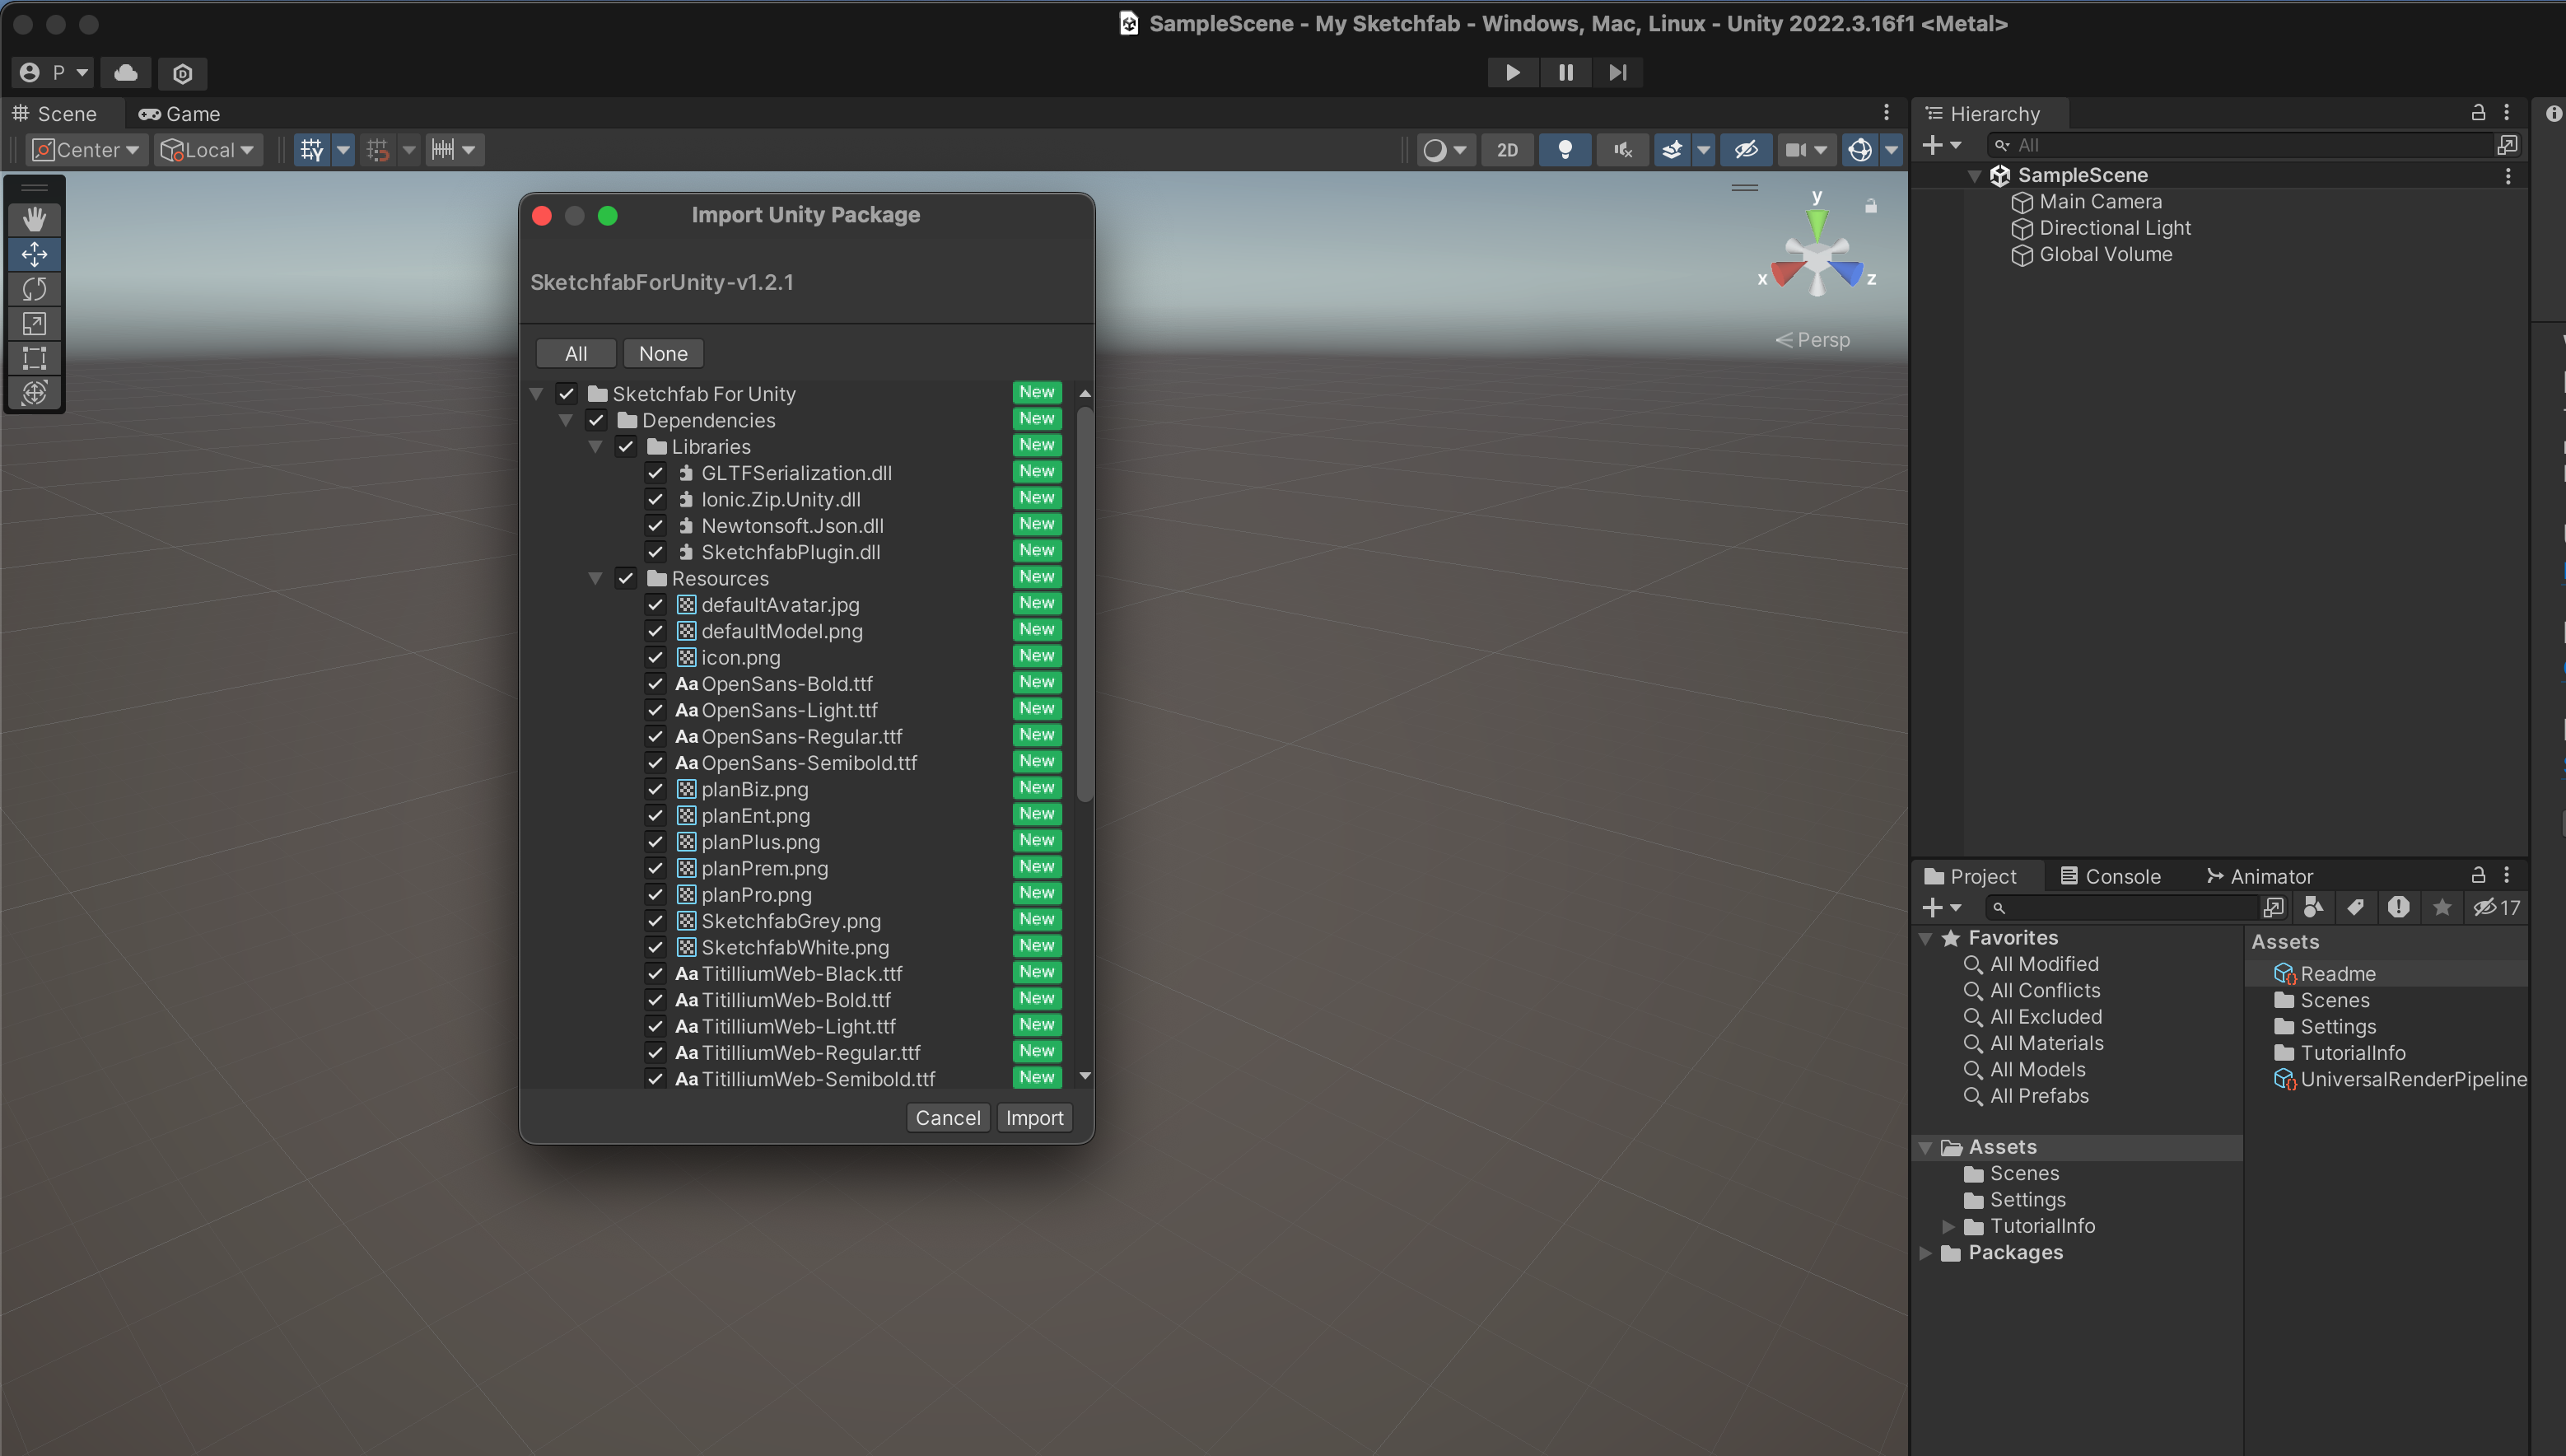
Task: Toggle the Resources folder checkbox
Action: [626, 578]
